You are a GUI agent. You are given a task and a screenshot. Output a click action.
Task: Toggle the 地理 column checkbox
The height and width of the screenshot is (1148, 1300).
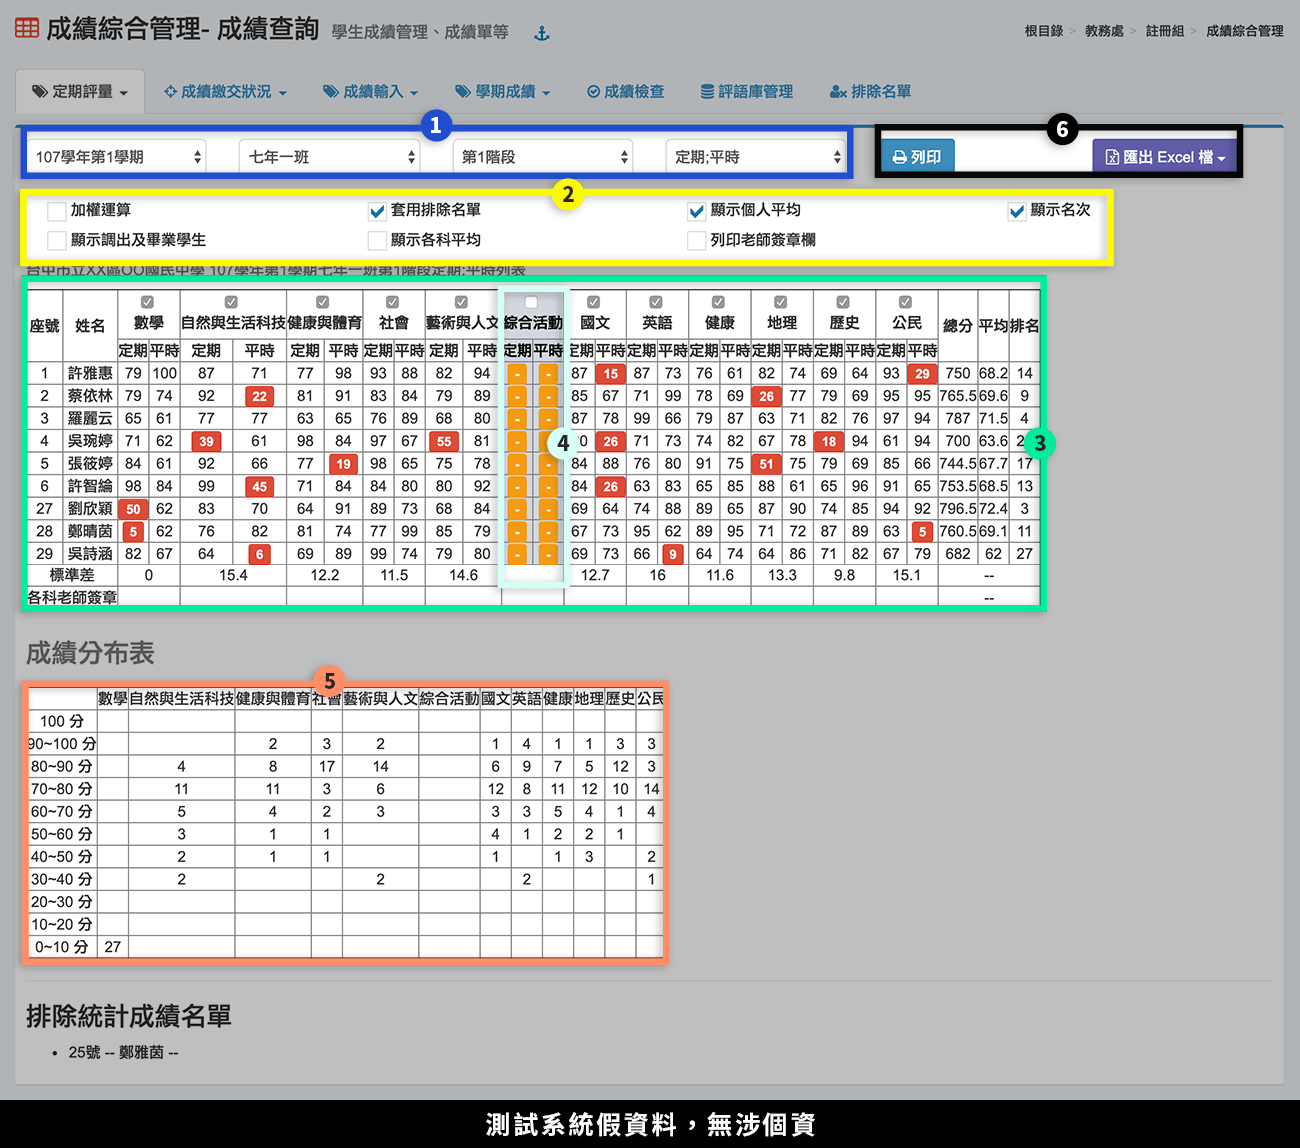pos(781,302)
